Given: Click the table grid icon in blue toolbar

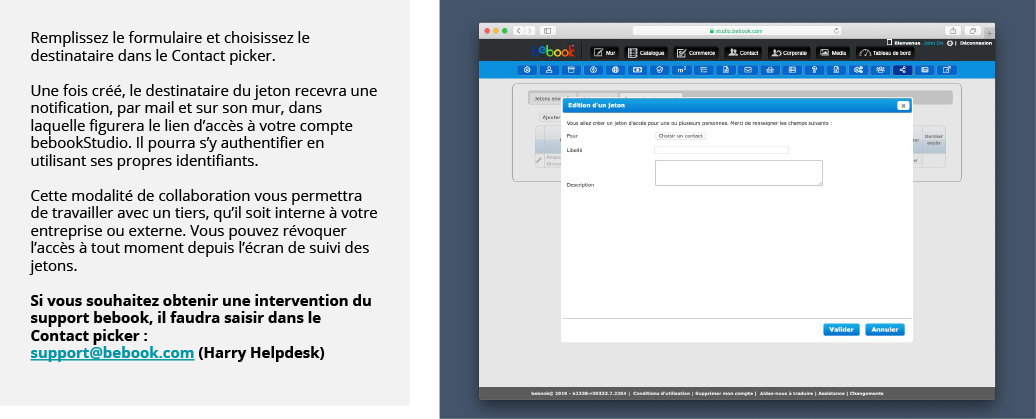Looking at the screenshot, I should click(792, 70).
